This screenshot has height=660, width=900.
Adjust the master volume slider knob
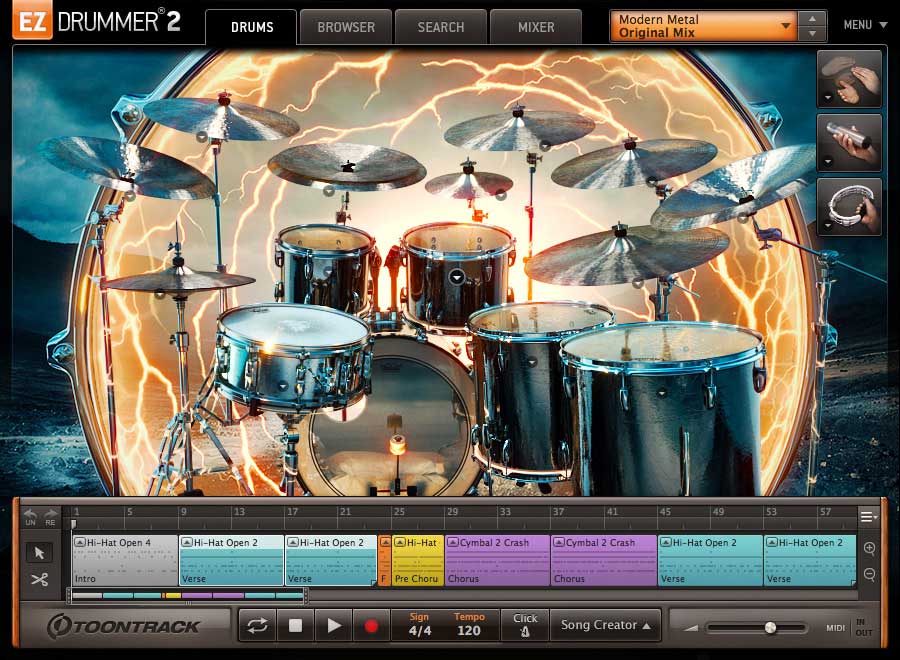(x=770, y=627)
